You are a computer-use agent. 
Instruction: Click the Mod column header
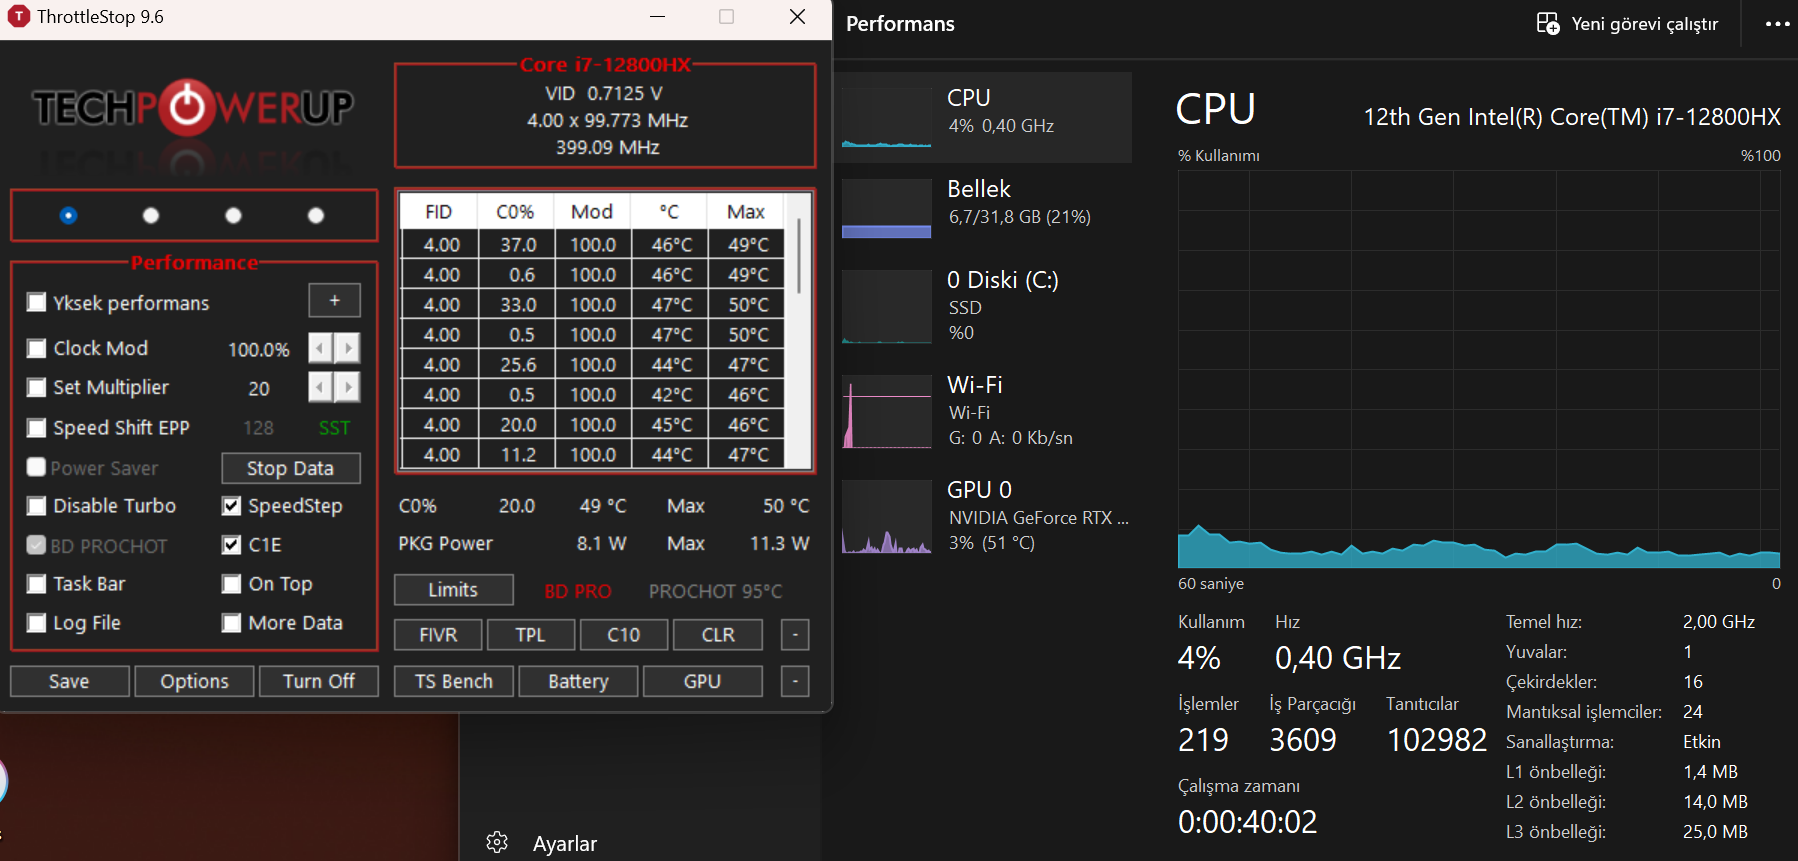click(592, 212)
